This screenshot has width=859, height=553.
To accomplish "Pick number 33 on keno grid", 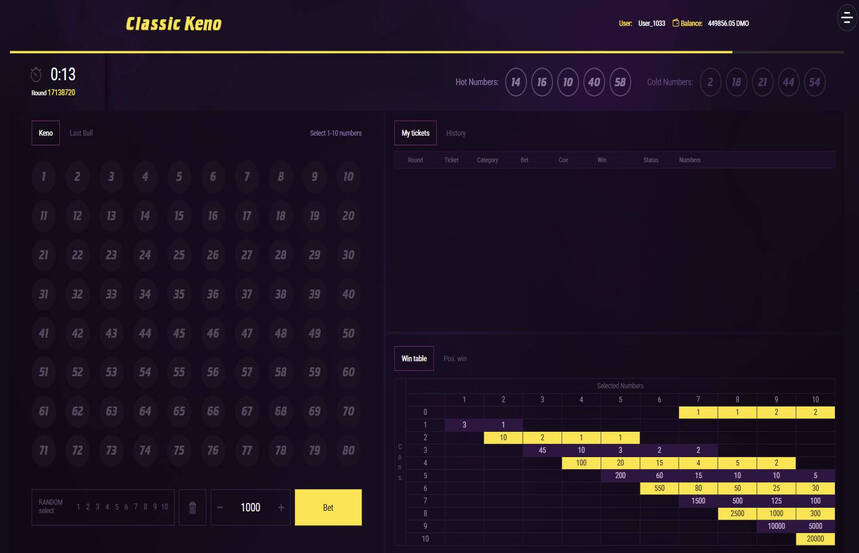I will [x=111, y=294].
